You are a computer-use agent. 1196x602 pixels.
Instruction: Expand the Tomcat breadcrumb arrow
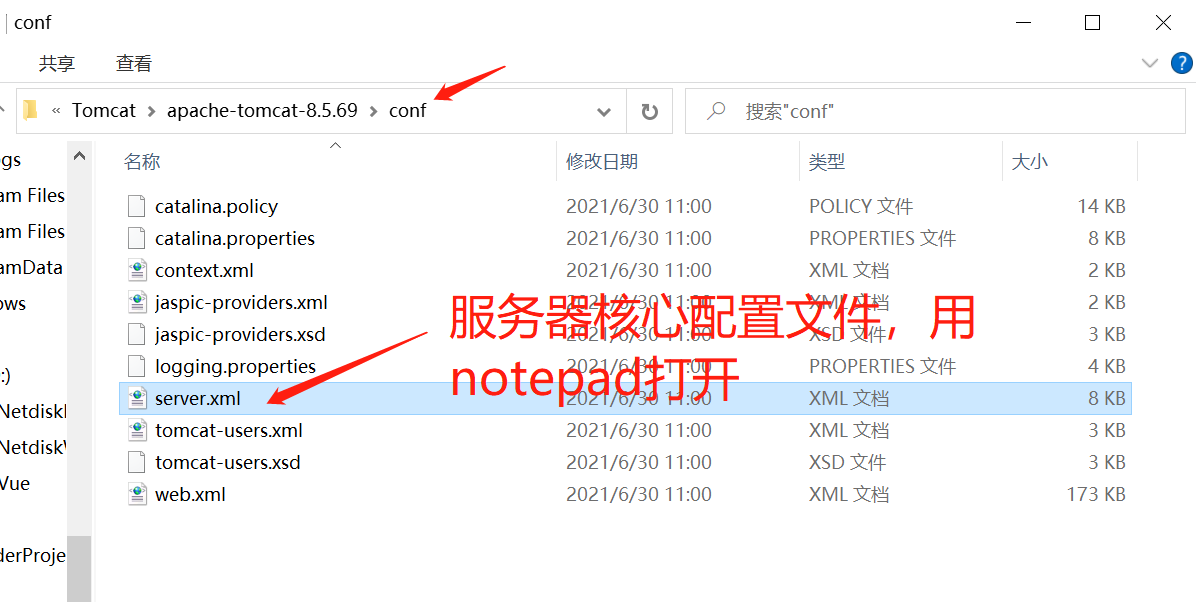[x=151, y=111]
